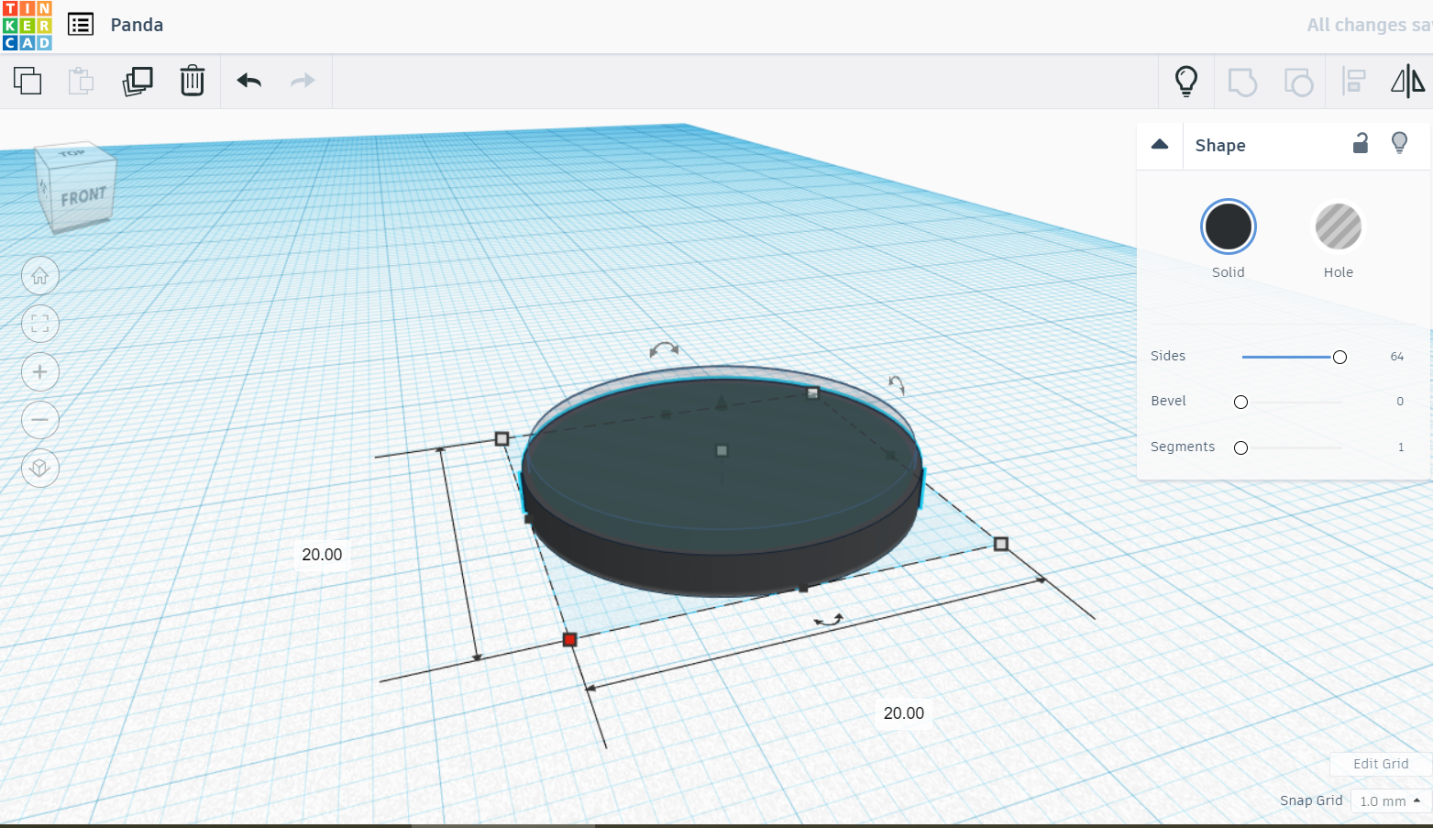This screenshot has width=1433, height=828.
Task: Click the FRONT face of view cube
Action: 83,197
